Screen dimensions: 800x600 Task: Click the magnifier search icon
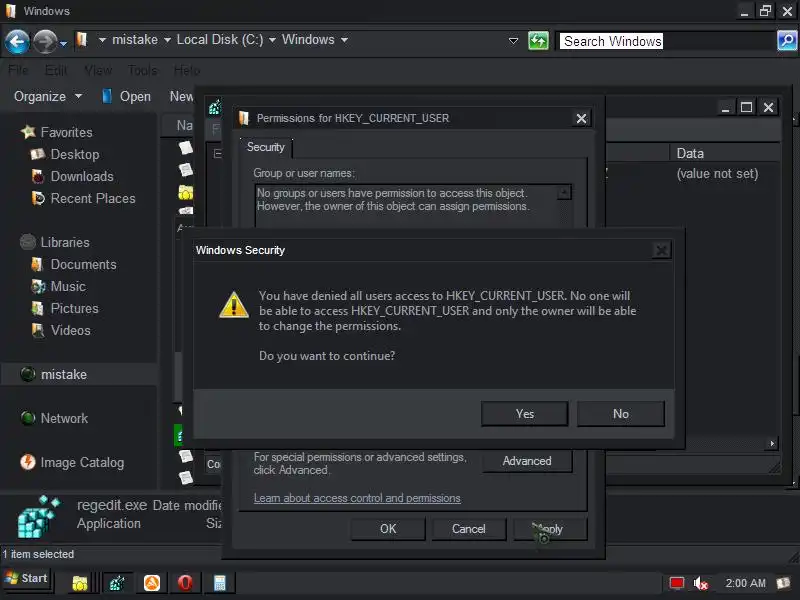(x=787, y=40)
